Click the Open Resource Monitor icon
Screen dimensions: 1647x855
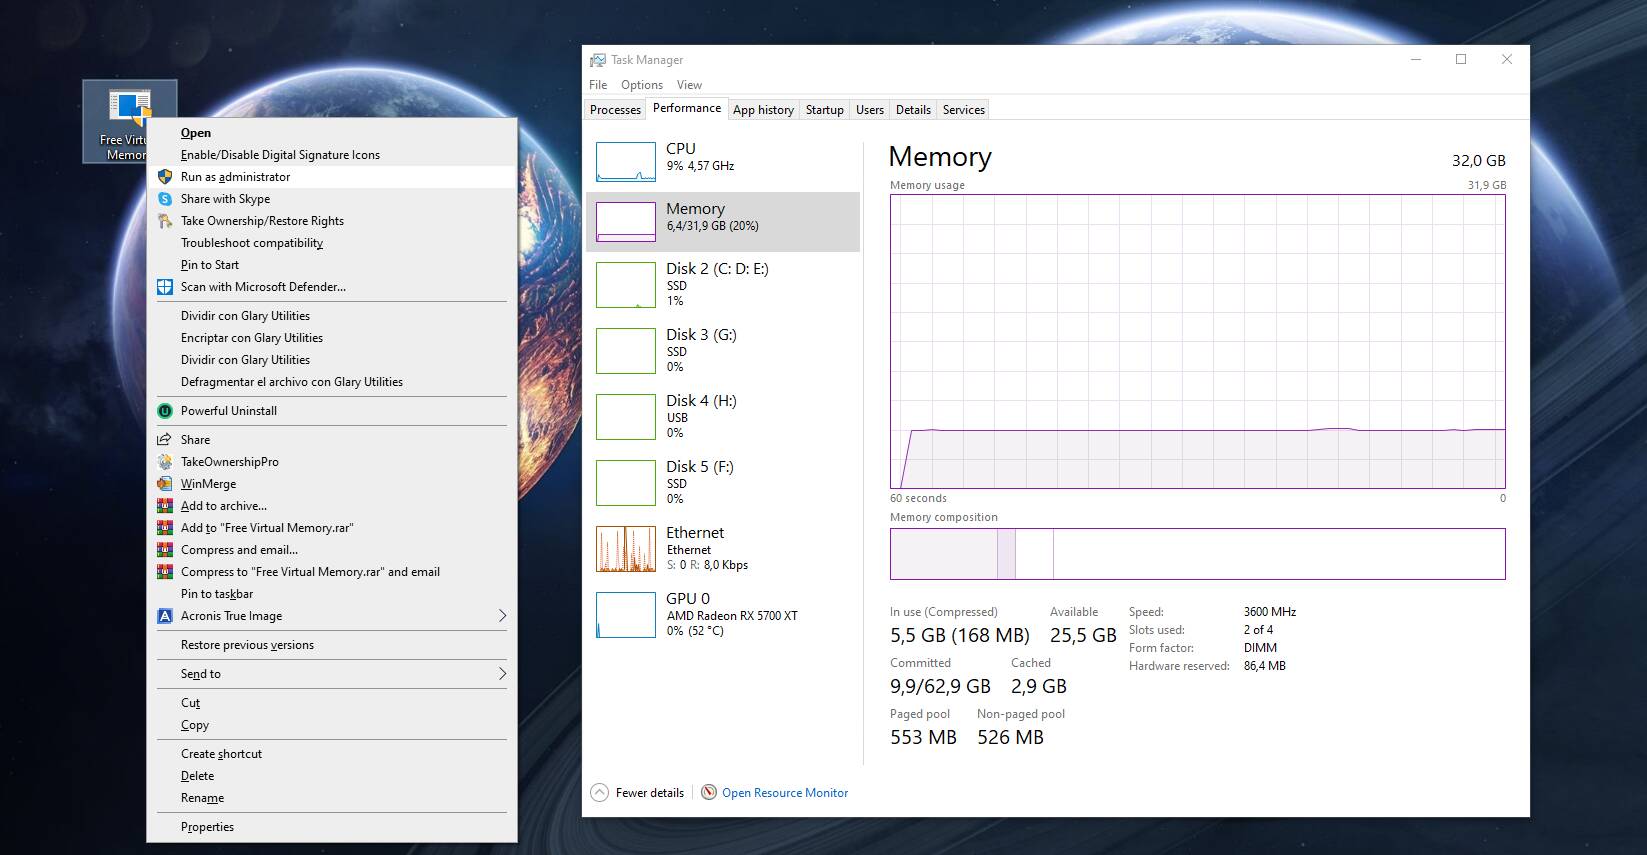tap(709, 793)
